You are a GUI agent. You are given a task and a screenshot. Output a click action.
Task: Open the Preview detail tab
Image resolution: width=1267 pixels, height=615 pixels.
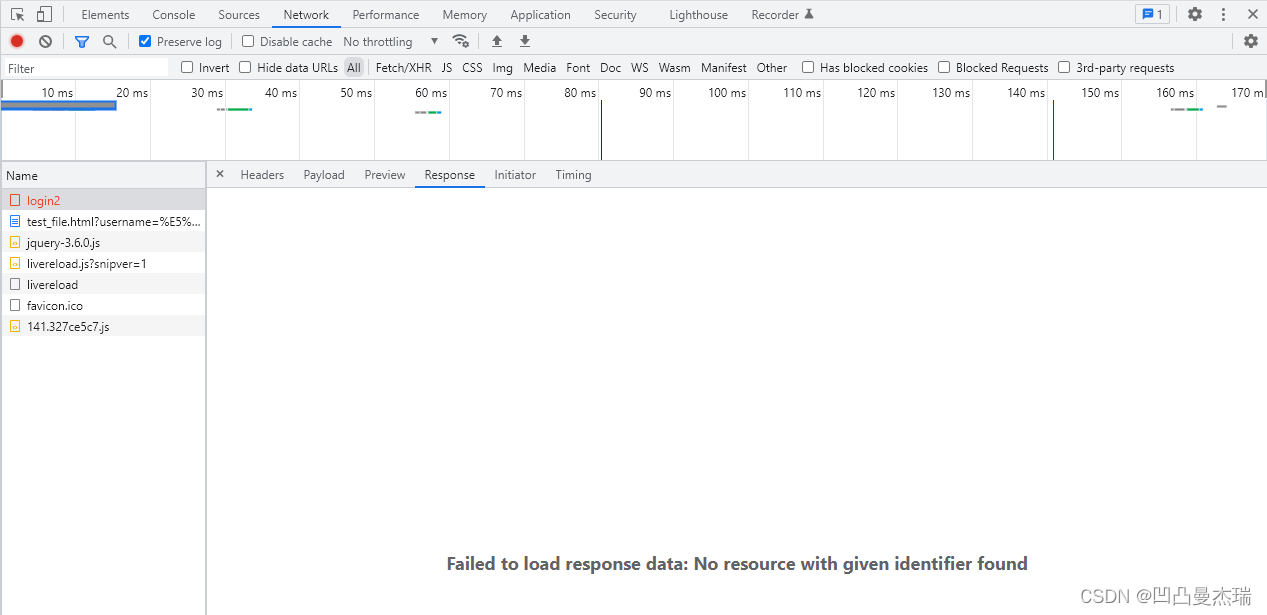click(385, 175)
